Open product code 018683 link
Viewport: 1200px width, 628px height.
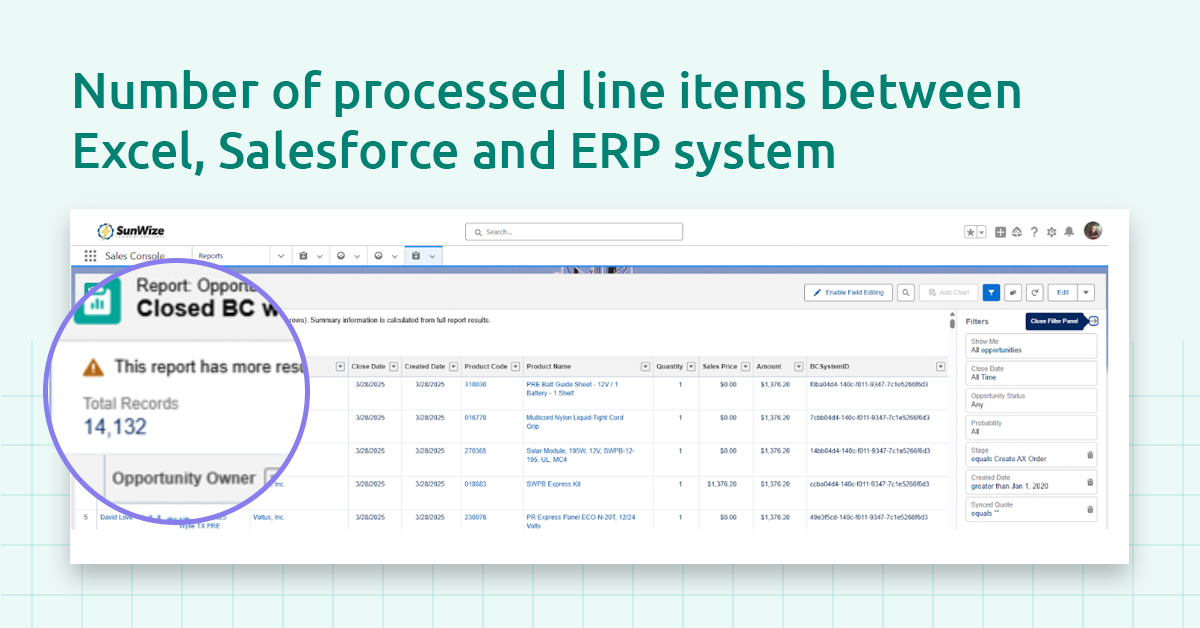(x=475, y=484)
